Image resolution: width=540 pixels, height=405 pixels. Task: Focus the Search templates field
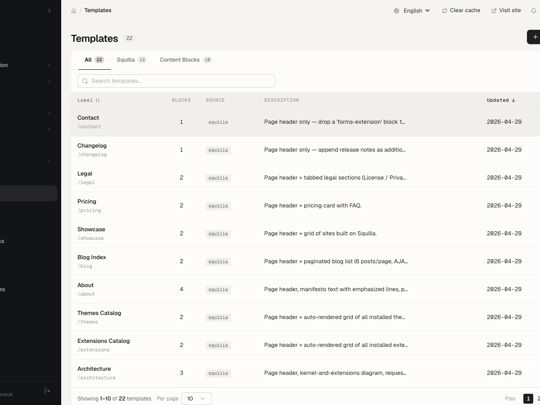[176, 81]
